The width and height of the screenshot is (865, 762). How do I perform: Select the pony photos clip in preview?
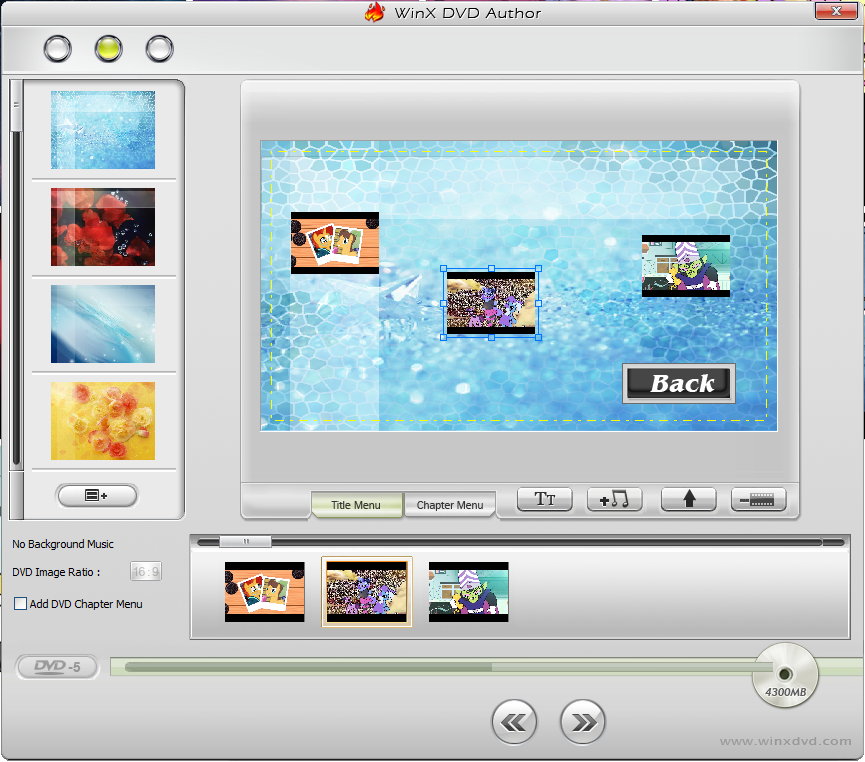tap(335, 243)
